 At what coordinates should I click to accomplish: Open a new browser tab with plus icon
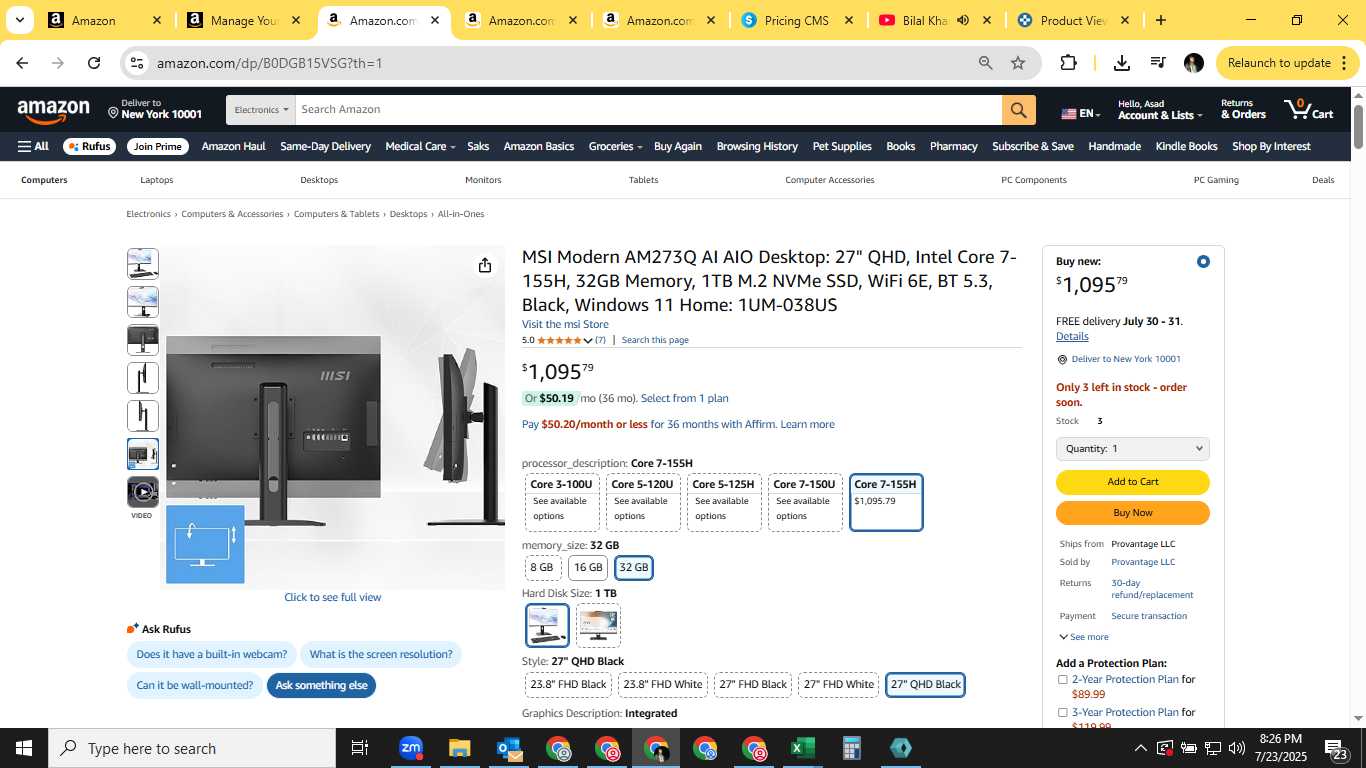pyautogui.click(x=1160, y=20)
